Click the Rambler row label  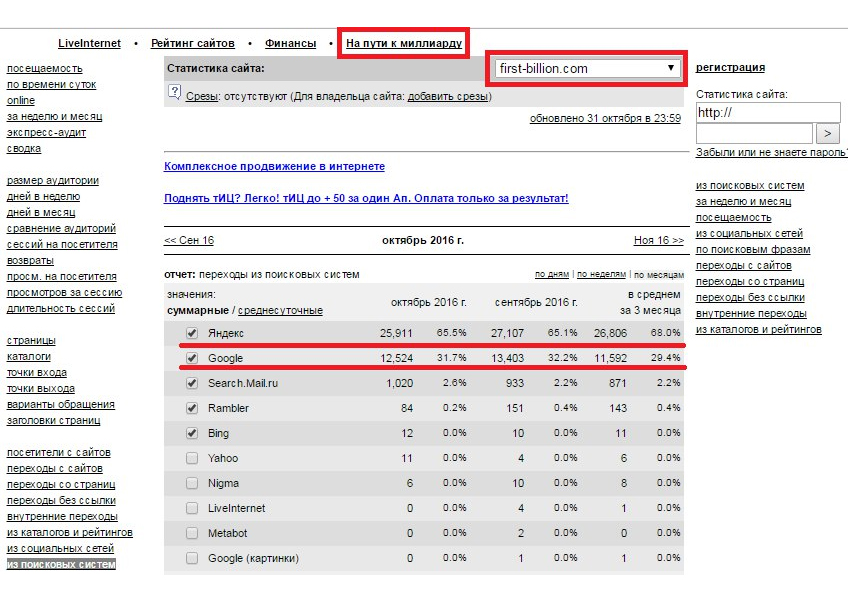pos(228,408)
